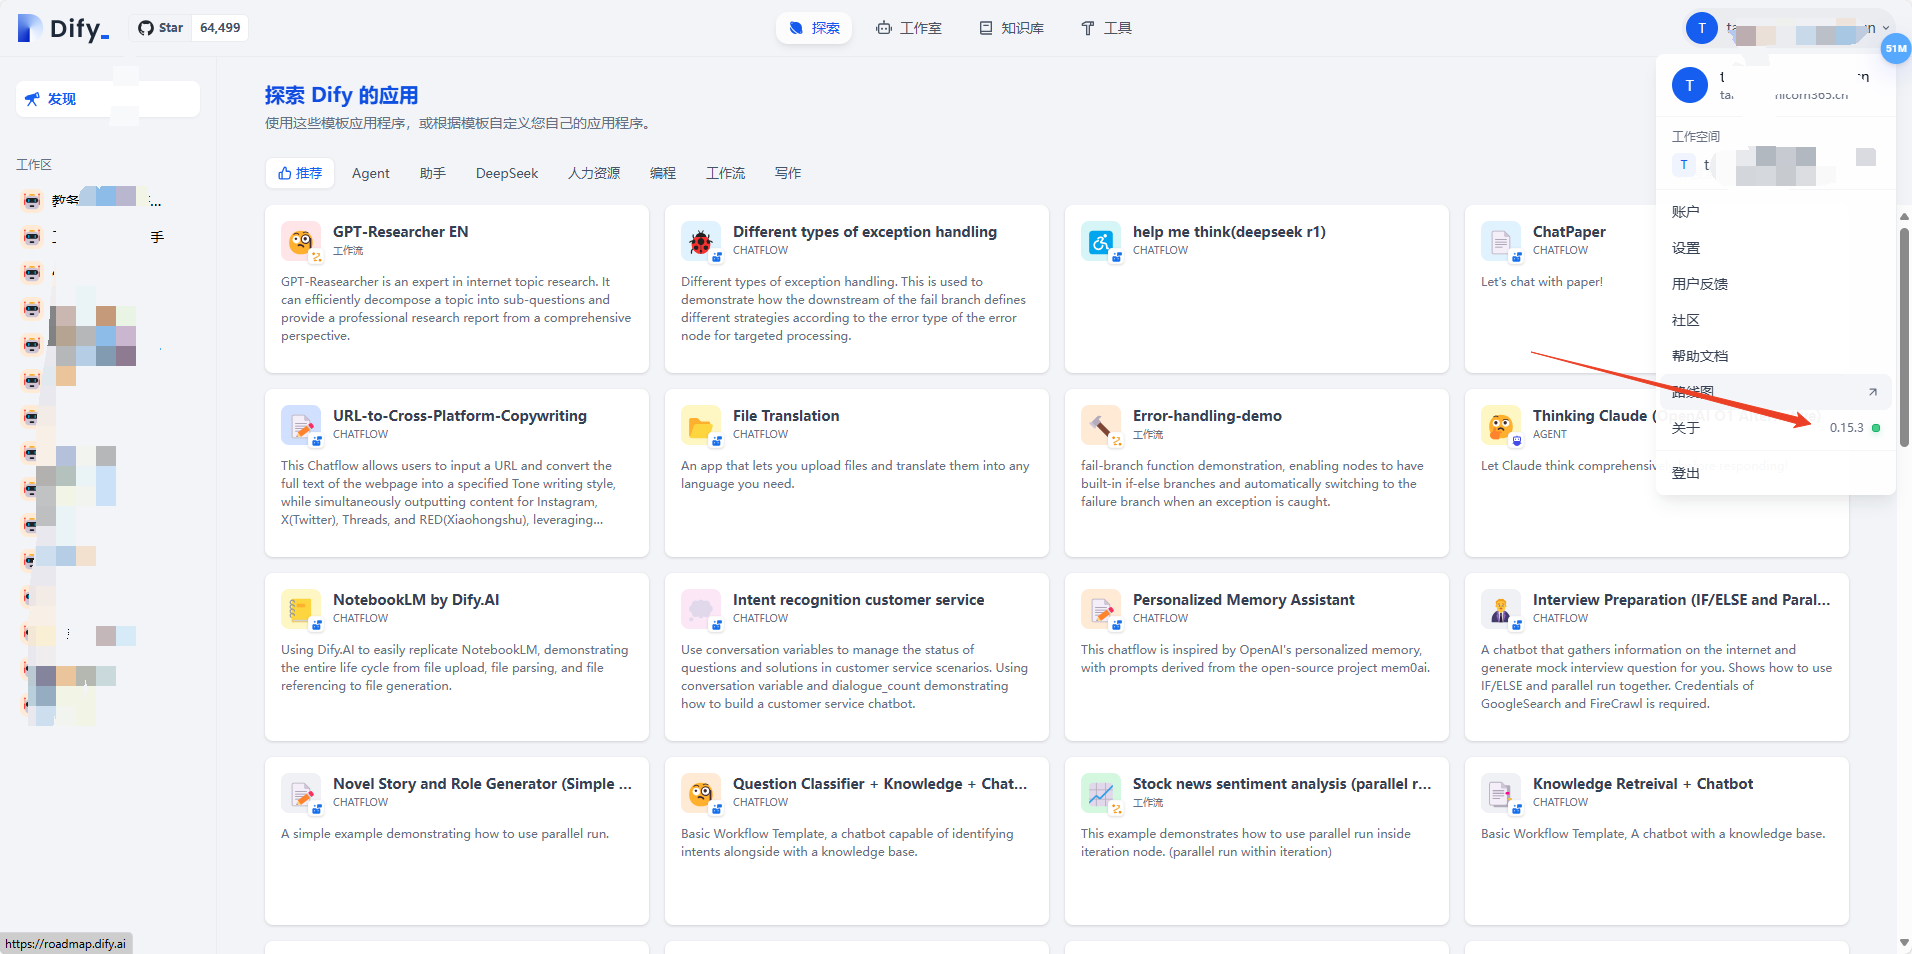Click the first robot icon under 工作区
Screen dimensions: 1912x954
[x=32, y=200]
